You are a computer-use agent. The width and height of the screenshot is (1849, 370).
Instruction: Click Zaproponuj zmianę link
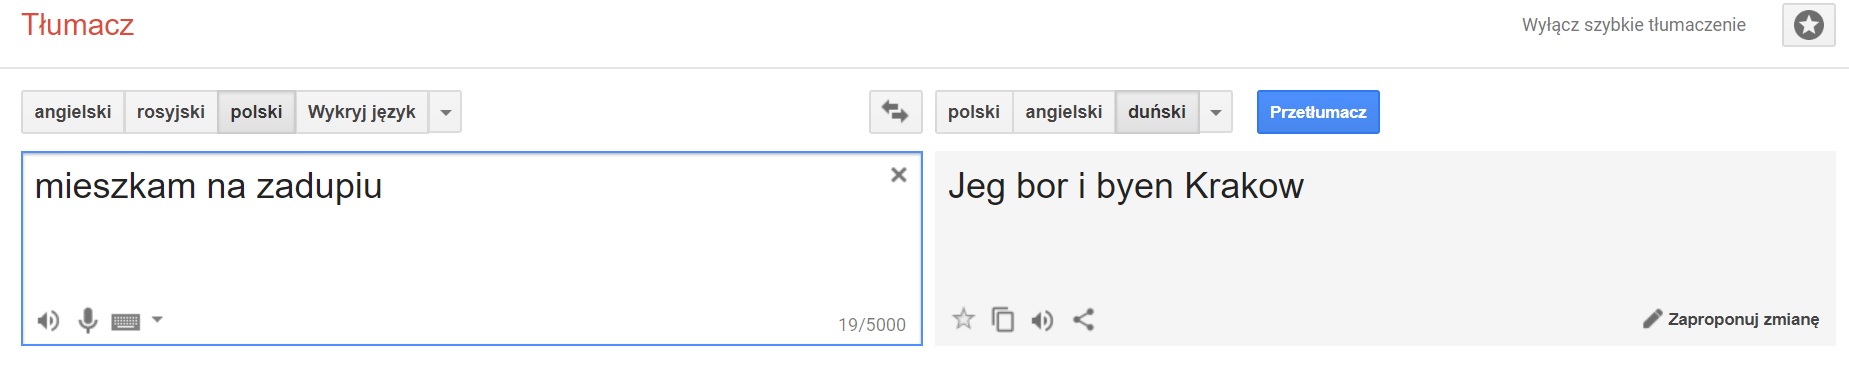click(1731, 319)
